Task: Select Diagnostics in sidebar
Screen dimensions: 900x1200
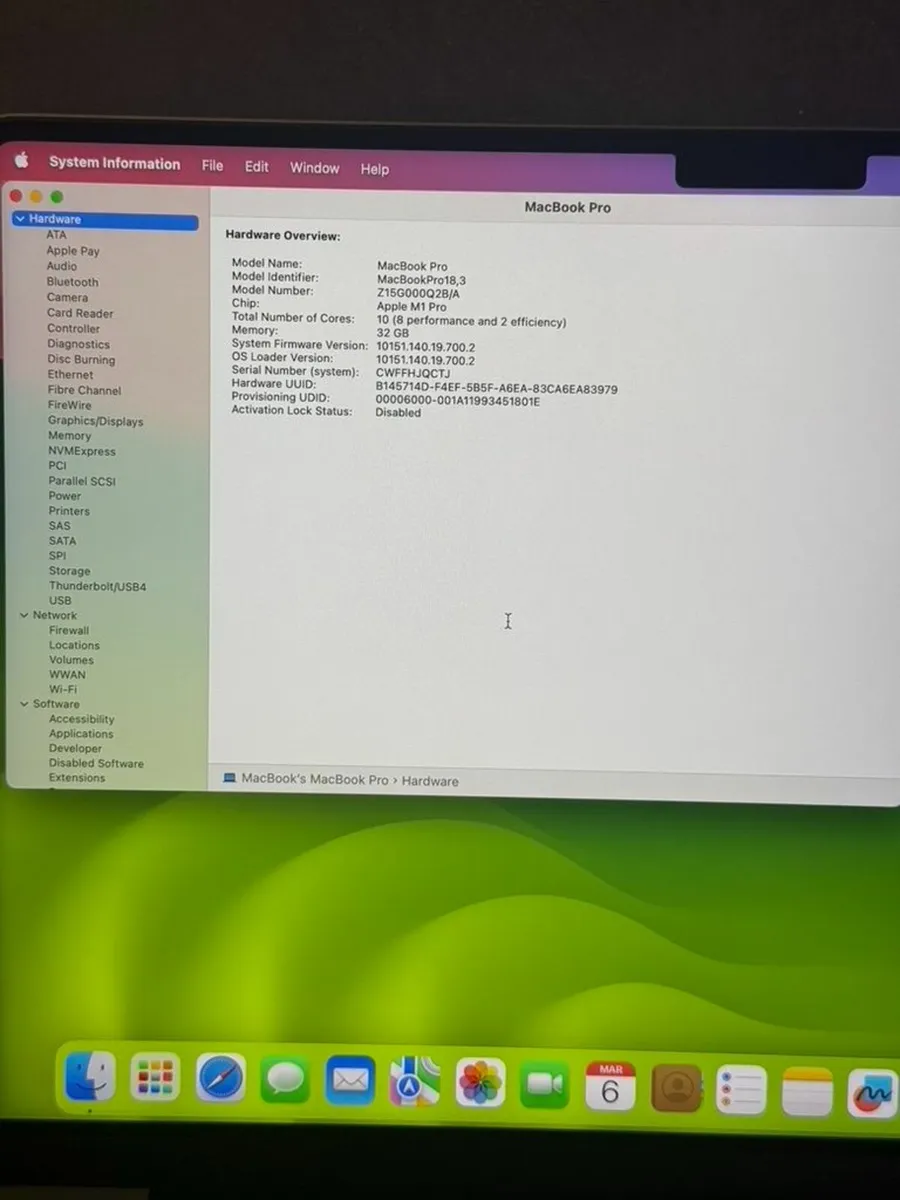Action: pyautogui.click(x=78, y=344)
